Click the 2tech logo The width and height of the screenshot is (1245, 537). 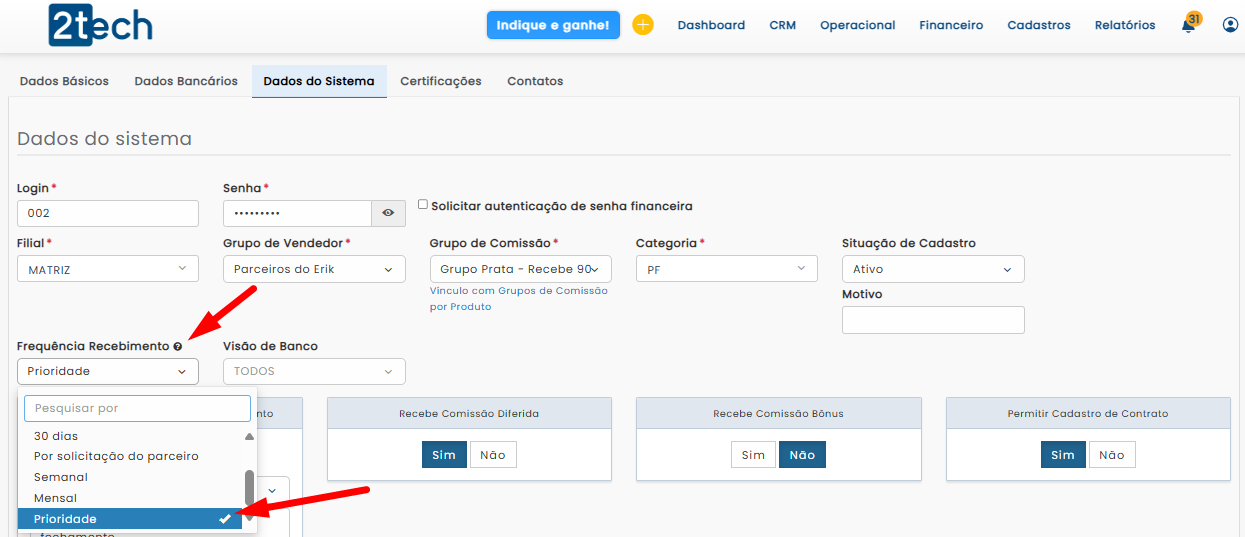point(100,25)
